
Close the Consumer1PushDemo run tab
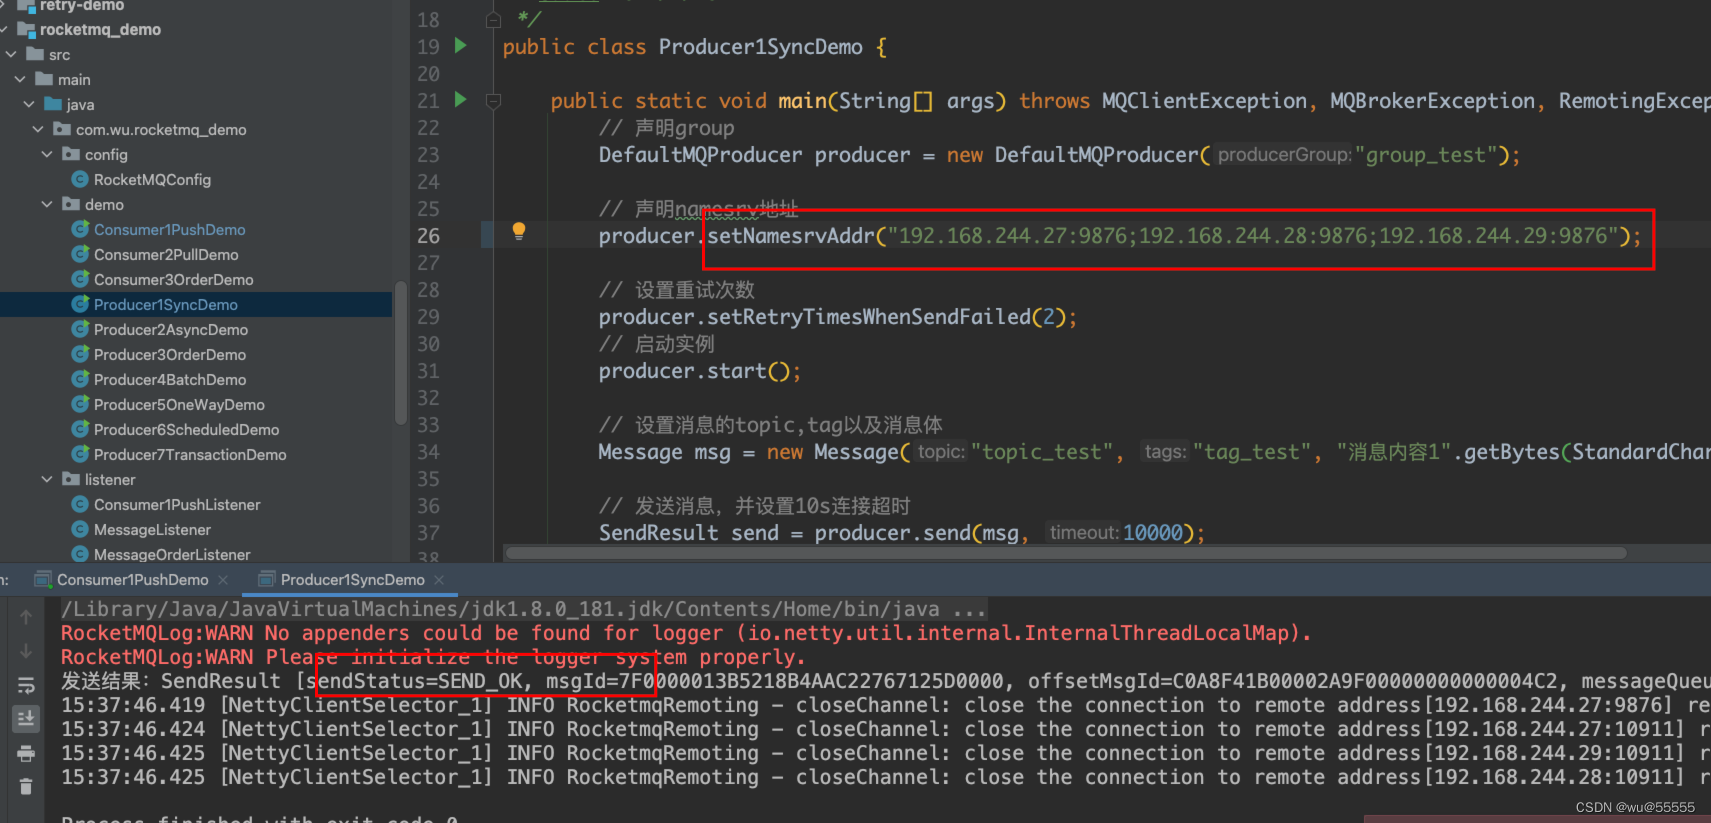click(x=223, y=580)
